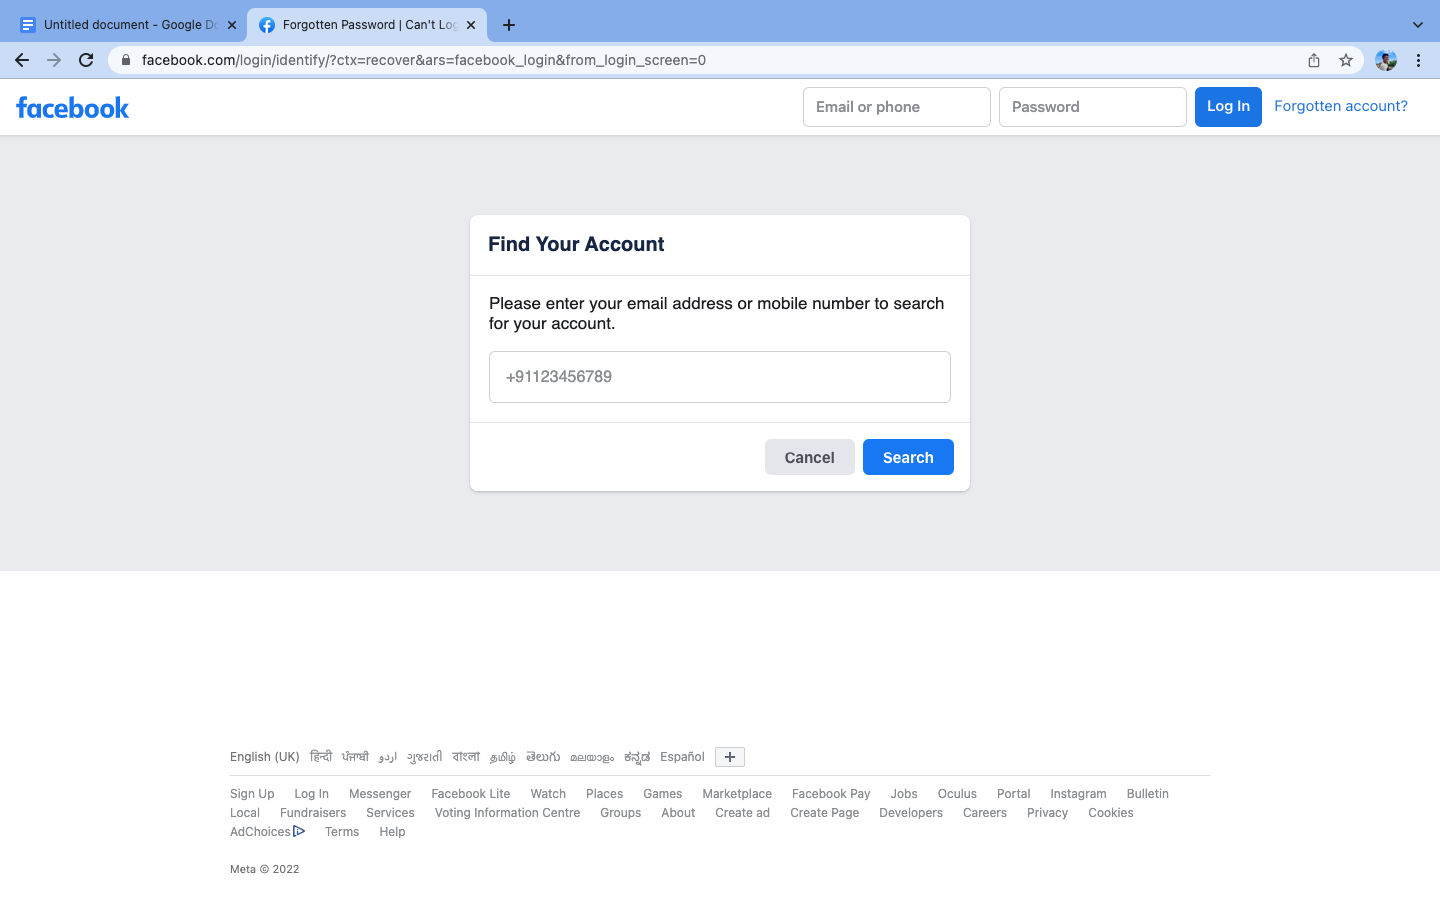Click the Facebook logo
Image resolution: width=1440 pixels, height=900 pixels.
coord(73,107)
